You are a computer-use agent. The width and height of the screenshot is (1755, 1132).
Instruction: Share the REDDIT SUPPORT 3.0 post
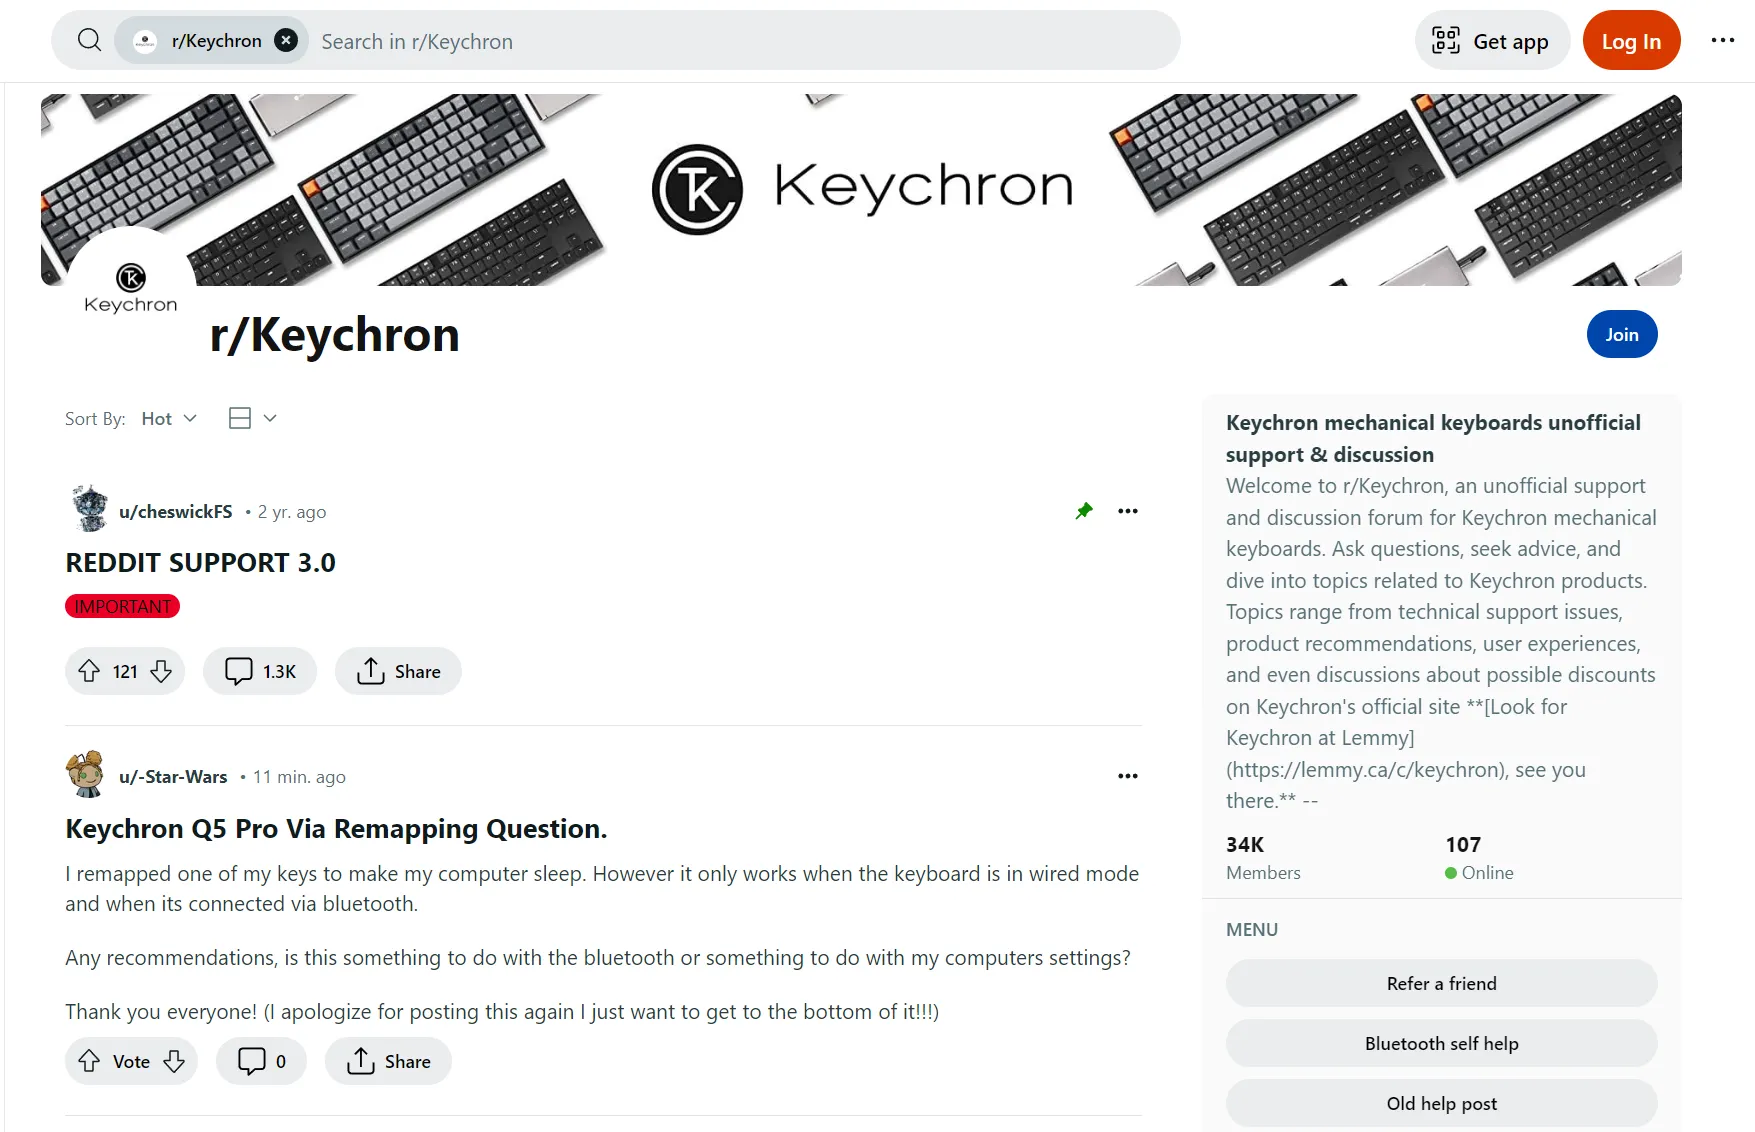[398, 671]
